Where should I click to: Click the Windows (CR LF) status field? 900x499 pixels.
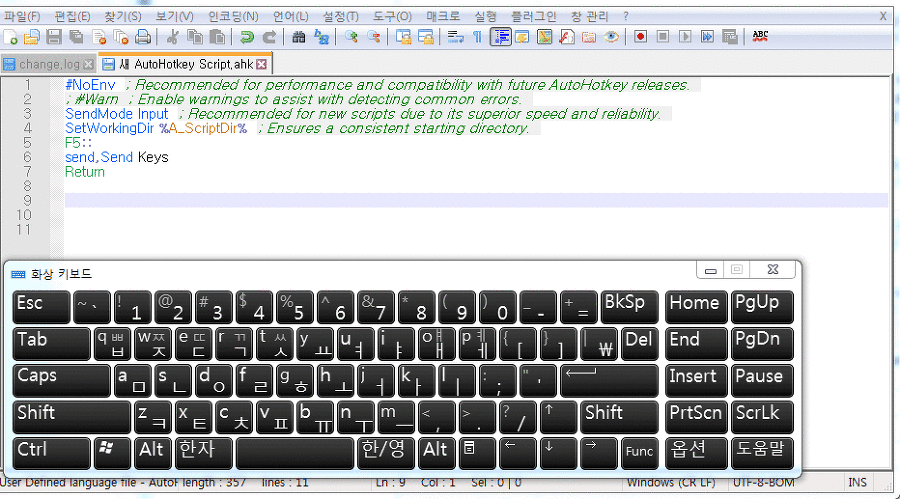(x=670, y=482)
